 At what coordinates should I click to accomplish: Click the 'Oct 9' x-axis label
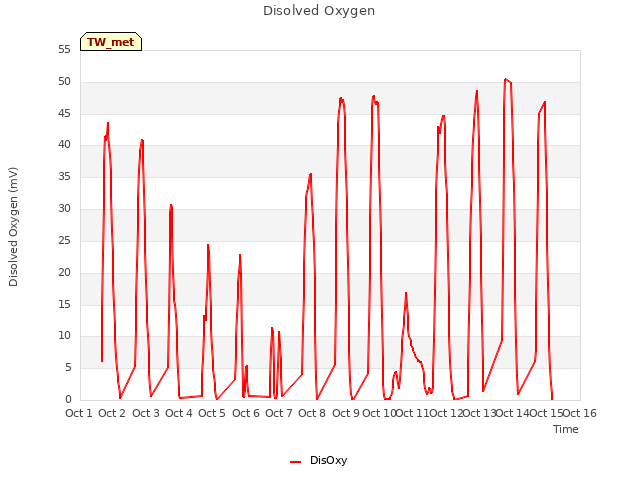point(346,413)
